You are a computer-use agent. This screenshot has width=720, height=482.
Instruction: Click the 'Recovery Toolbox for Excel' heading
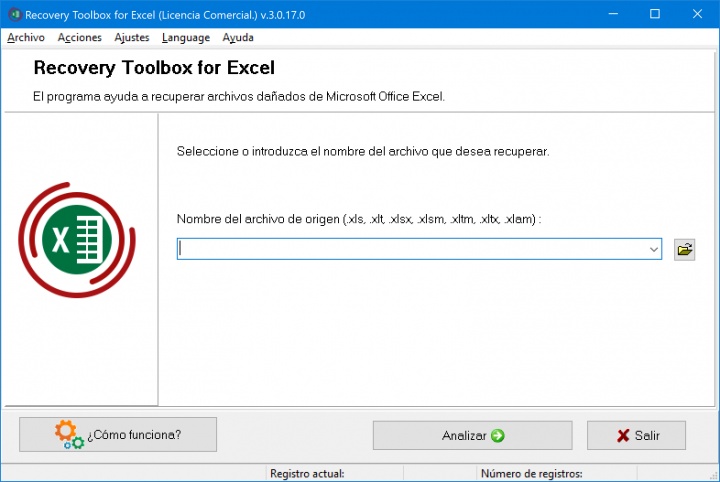pos(154,68)
